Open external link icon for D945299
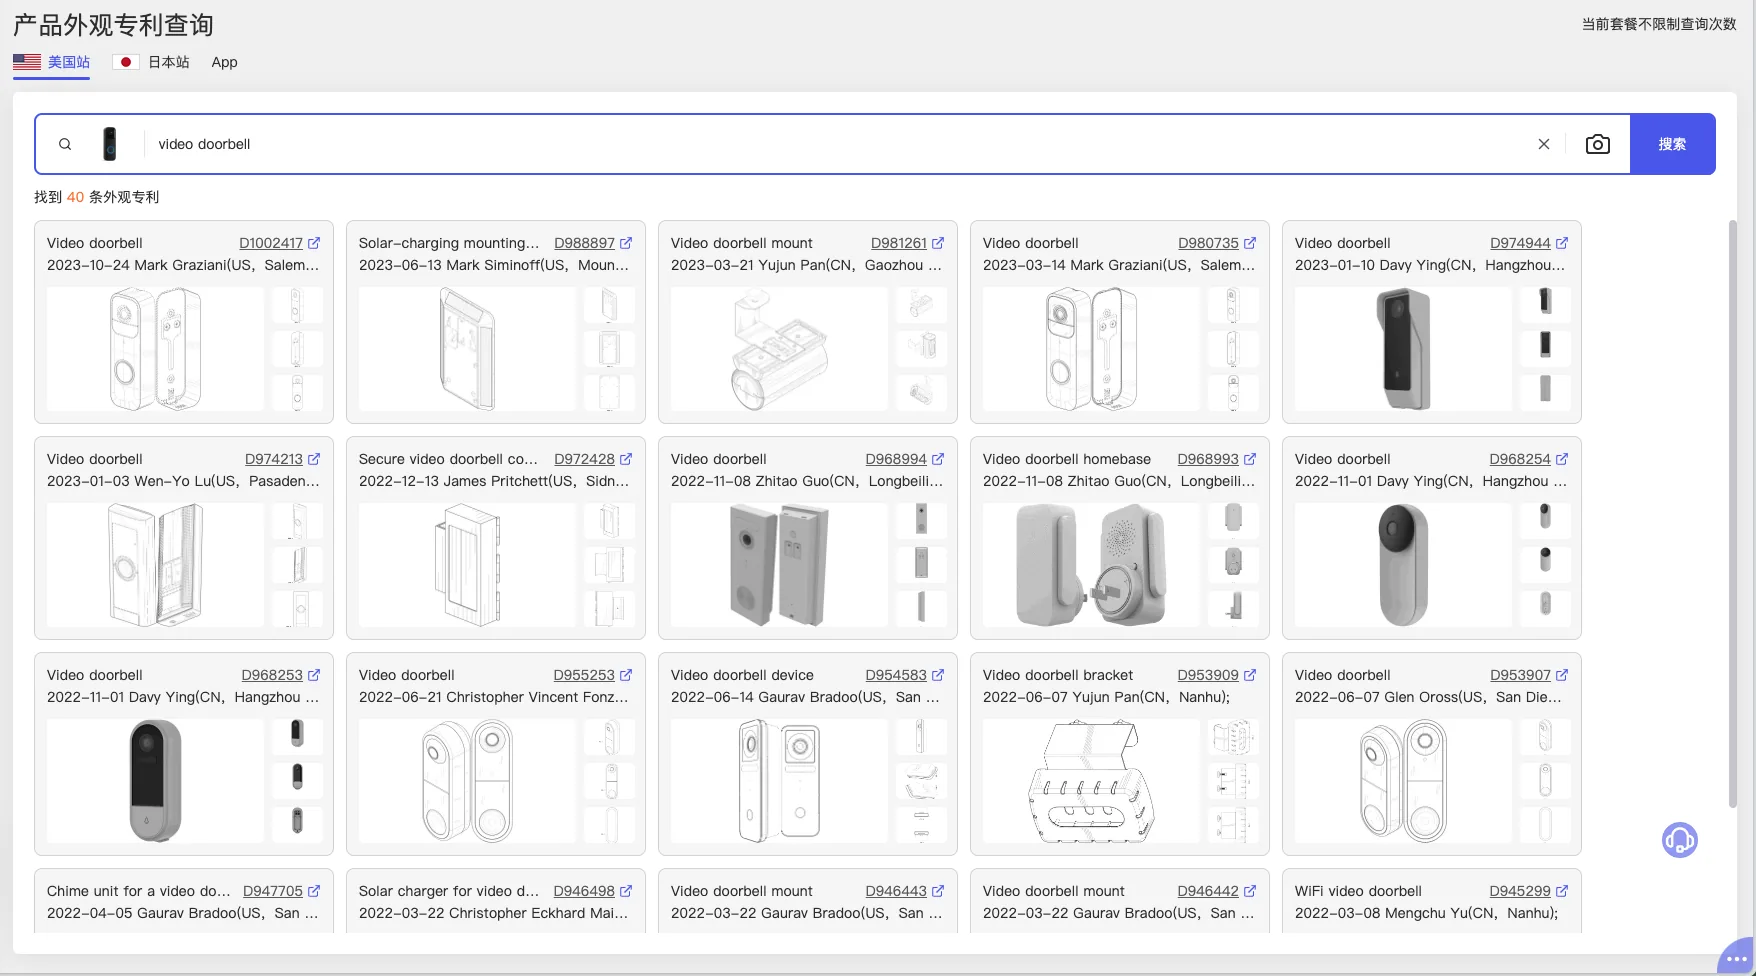1756x976 pixels. (x=1562, y=891)
